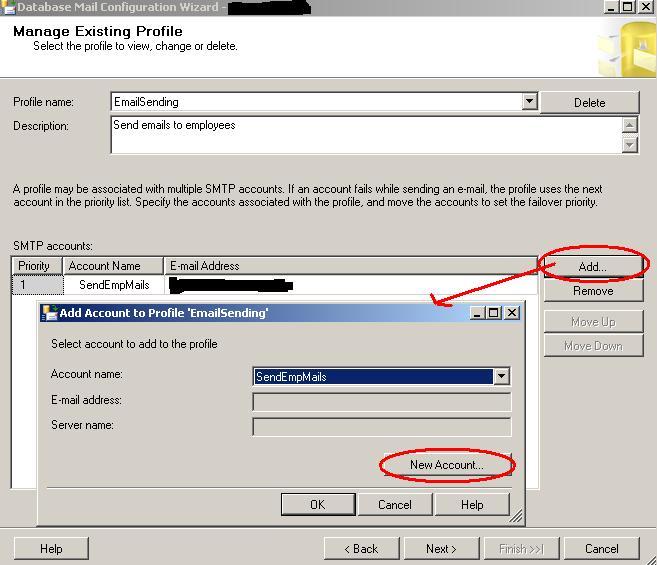Click the Account Name column header
657x565 pixels.
coord(113,266)
